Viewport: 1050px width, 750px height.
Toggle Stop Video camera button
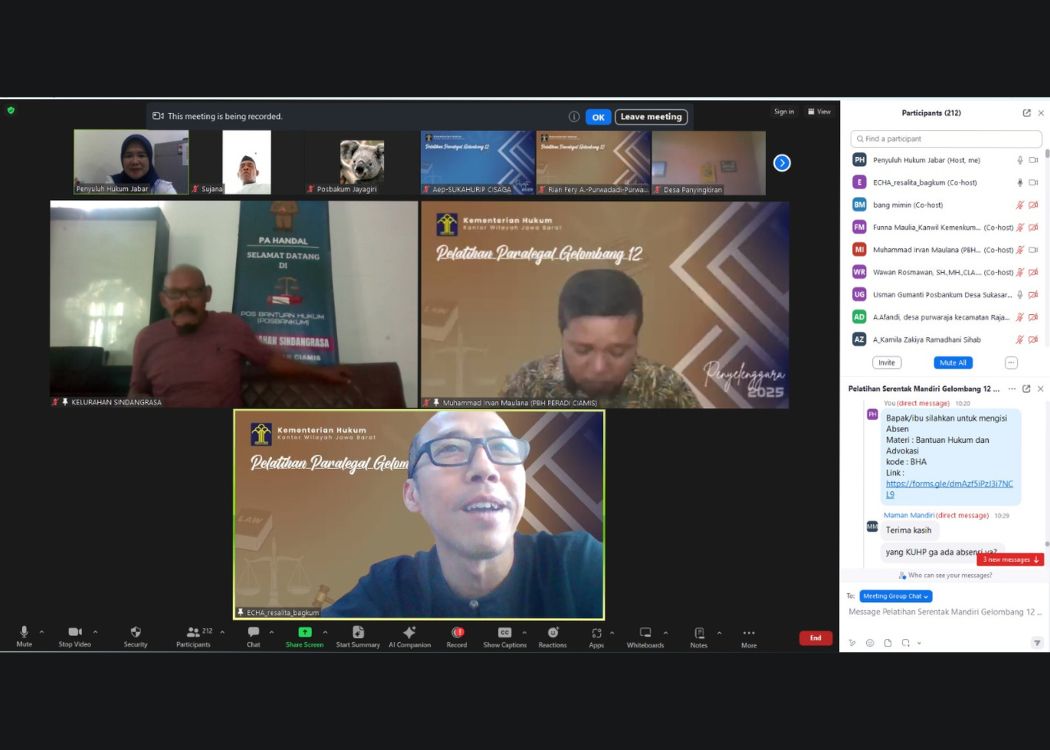[74, 633]
